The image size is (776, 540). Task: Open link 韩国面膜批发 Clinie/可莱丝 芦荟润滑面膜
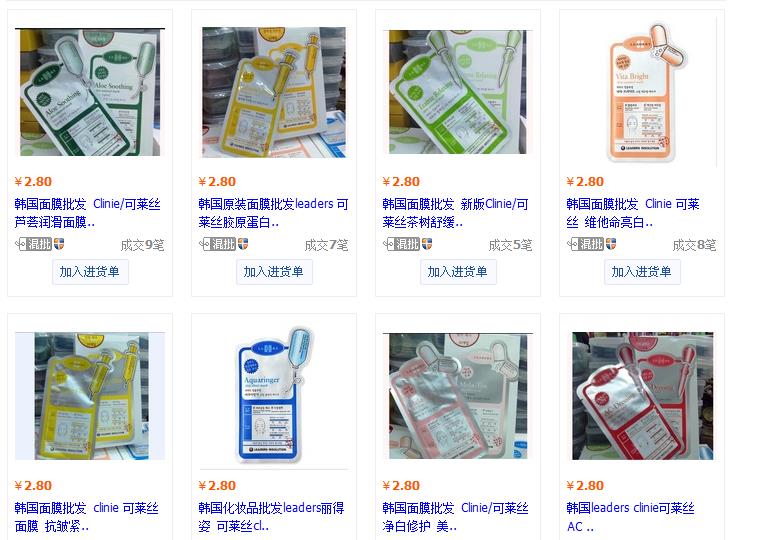88,213
